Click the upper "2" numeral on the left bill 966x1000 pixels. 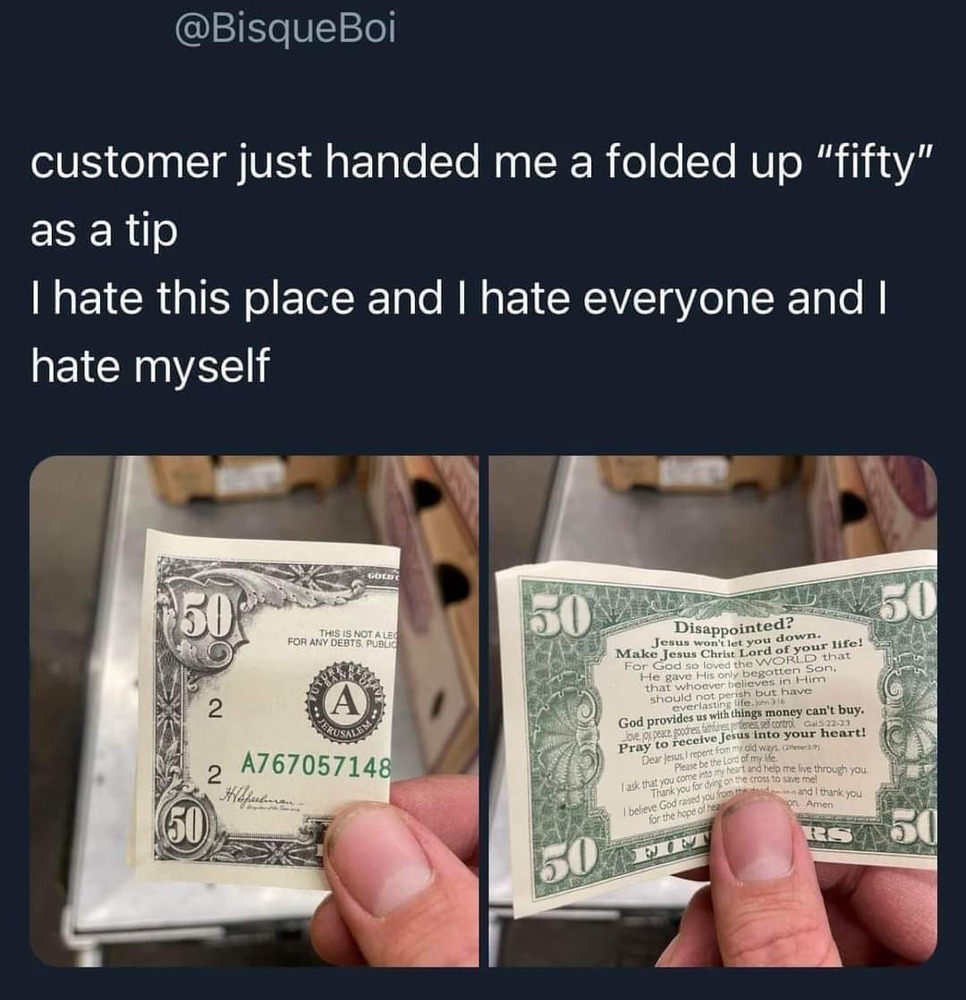point(216,708)
